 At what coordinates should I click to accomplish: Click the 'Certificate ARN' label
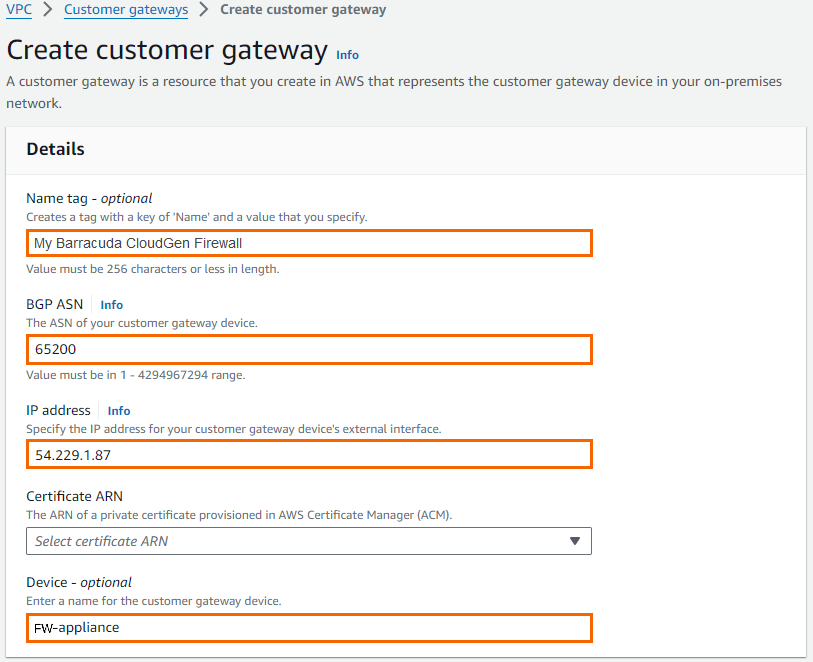pos(75,497)
